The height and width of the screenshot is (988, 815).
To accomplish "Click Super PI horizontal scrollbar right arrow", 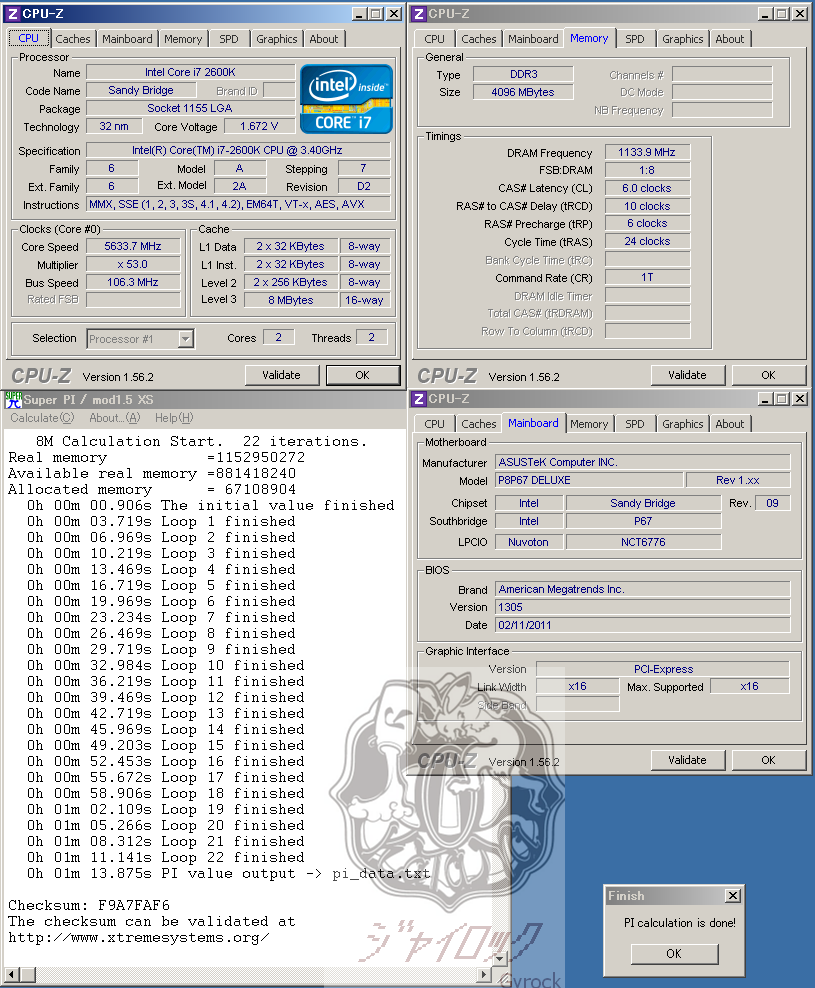I will pos(483,975).
